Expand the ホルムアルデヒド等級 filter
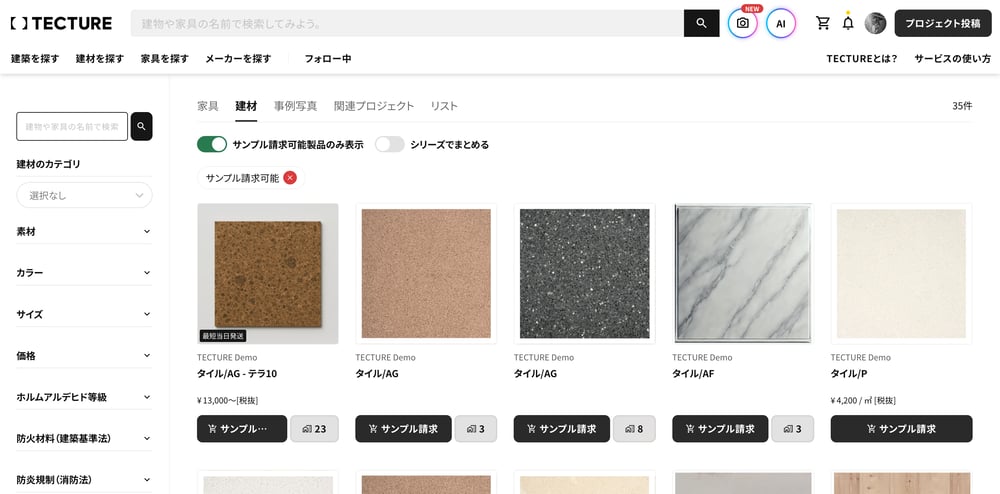This screenshot has height=494, width=1000. click(x=84, y=397)
